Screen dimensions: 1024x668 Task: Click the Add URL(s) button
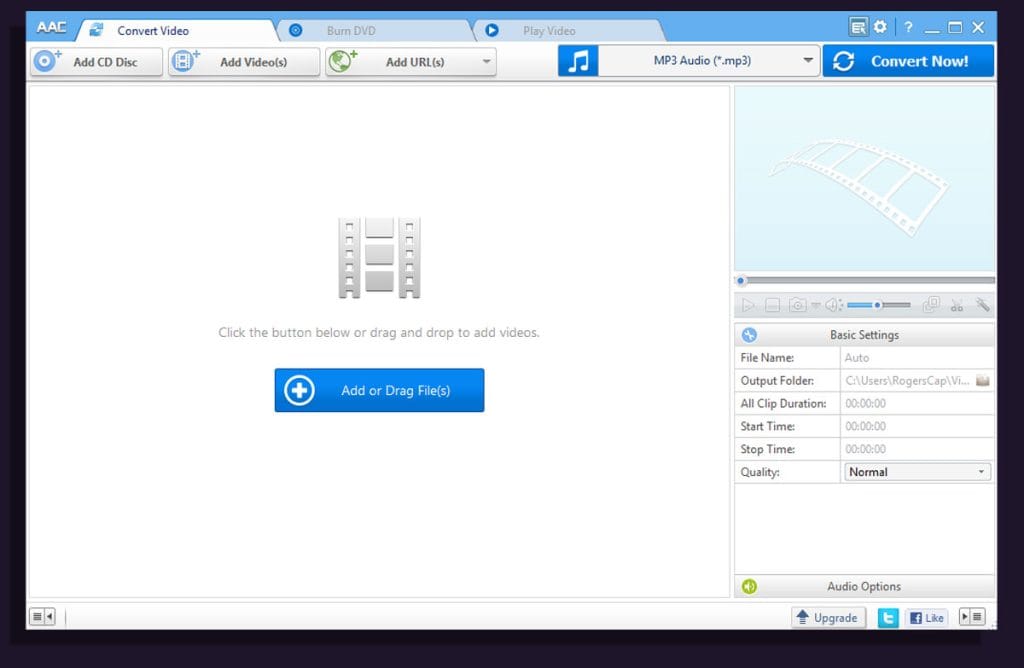tap(411, 62)
